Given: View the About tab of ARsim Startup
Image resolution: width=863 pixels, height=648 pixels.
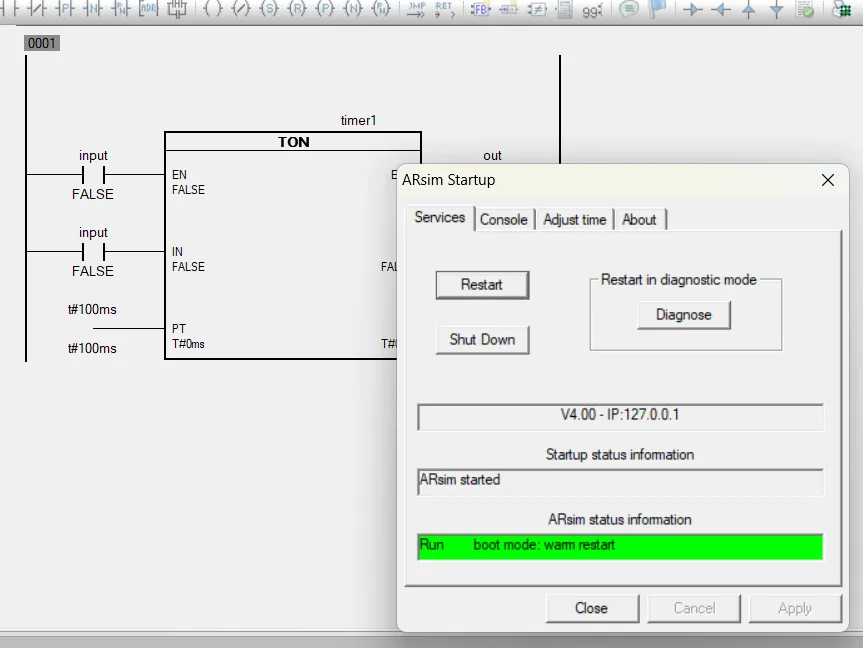Looking at the screenshot, I should pos(639,219).
